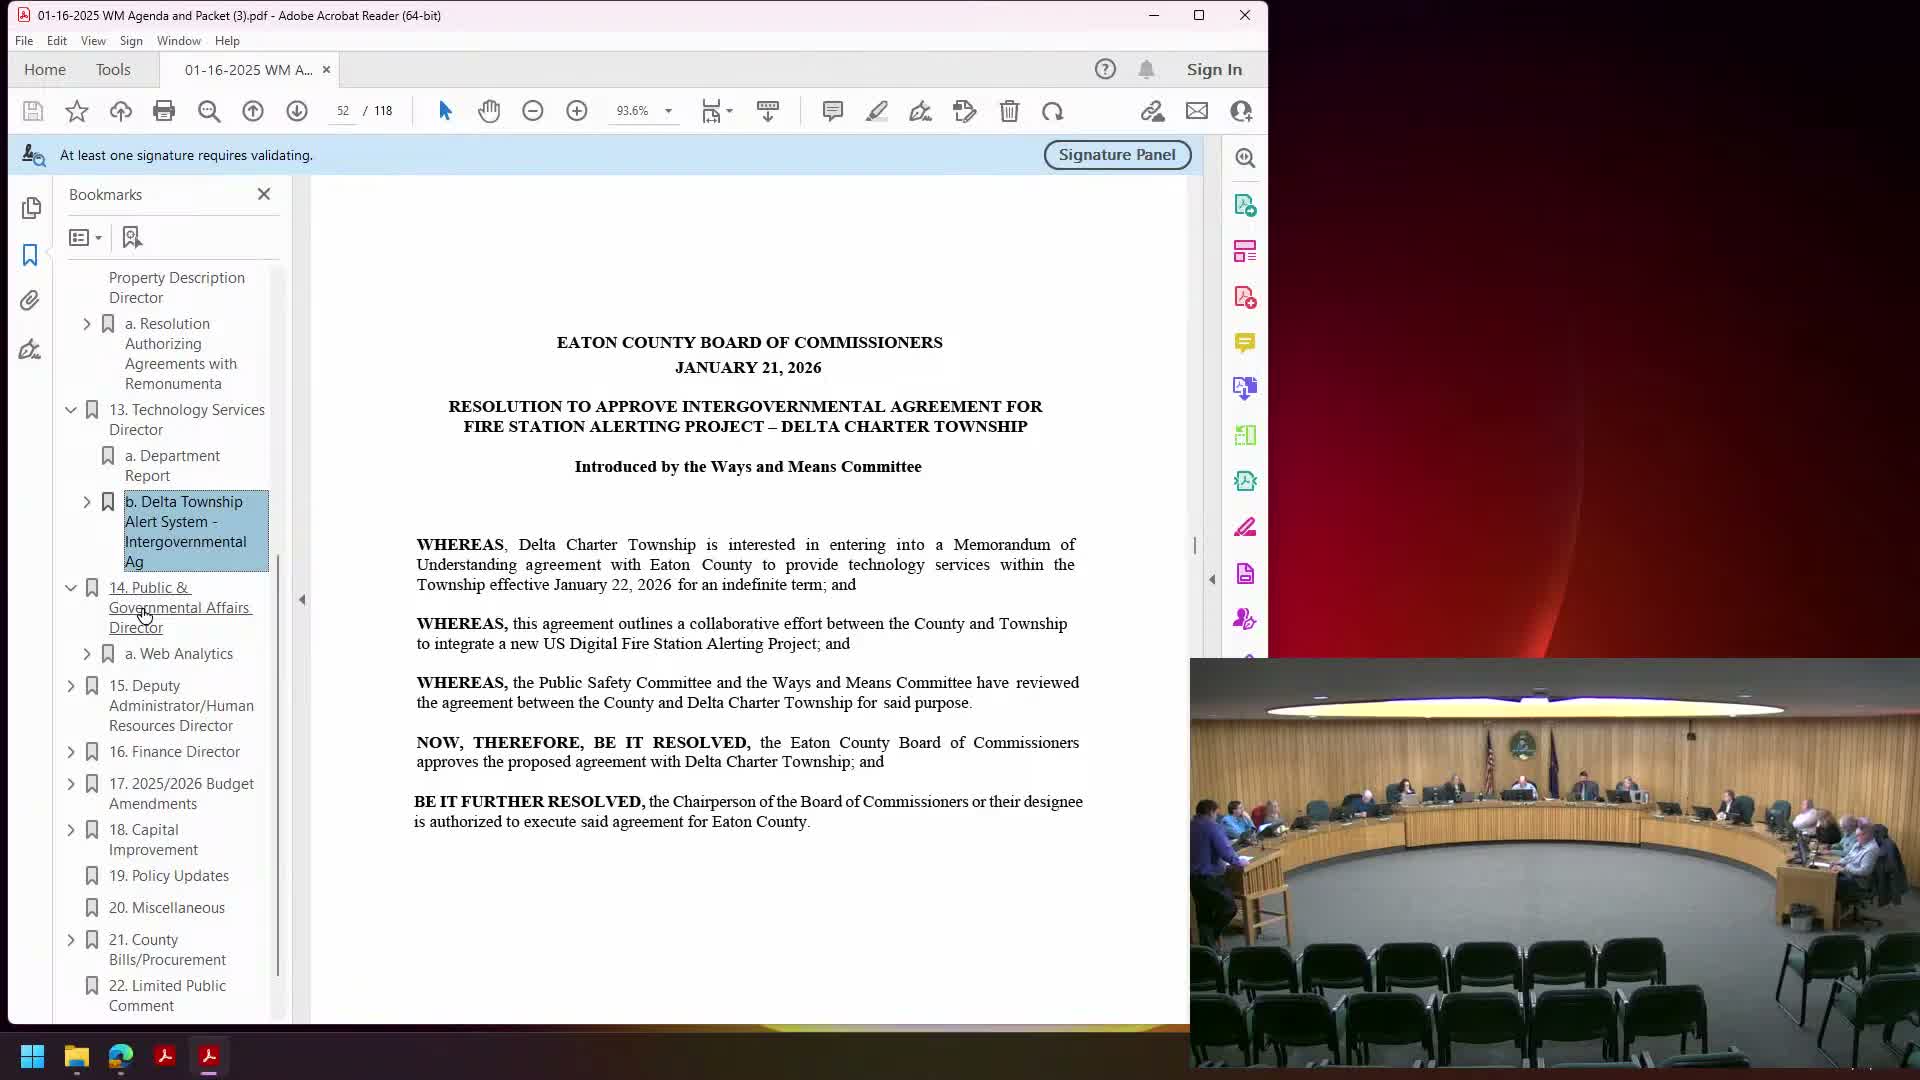Expand the 21. County Bills/Procurement bookmark
The image size is (1920, 1080).
click(70, 940)
